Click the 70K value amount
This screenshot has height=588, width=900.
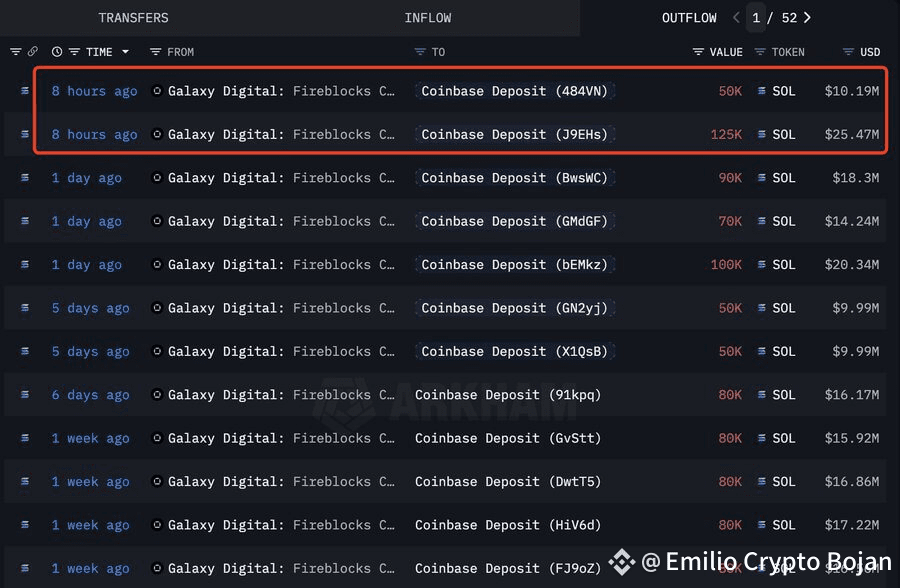730,221
